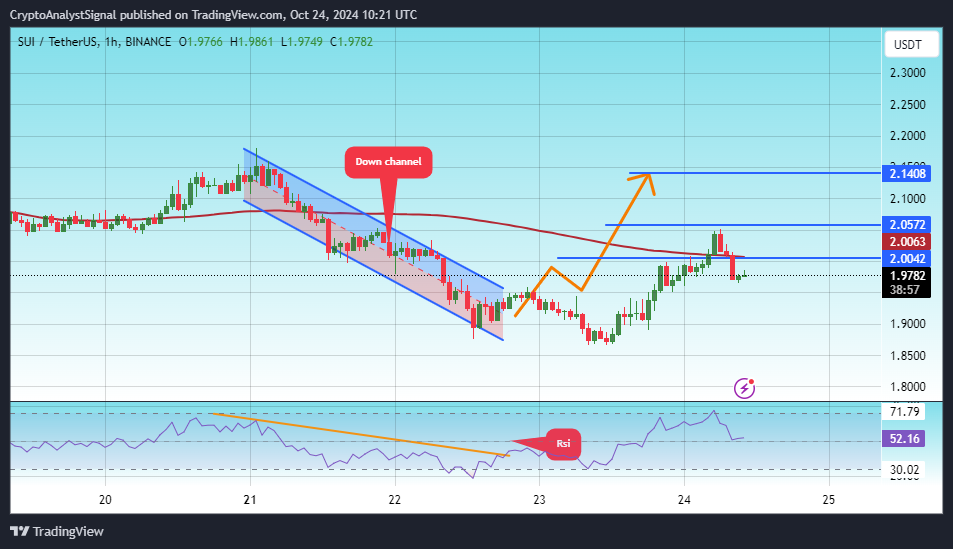The height and width of the screenshot is (549, 953).
Task: Click the 2.2000 price scale label
Action: (x=907, y=136)
